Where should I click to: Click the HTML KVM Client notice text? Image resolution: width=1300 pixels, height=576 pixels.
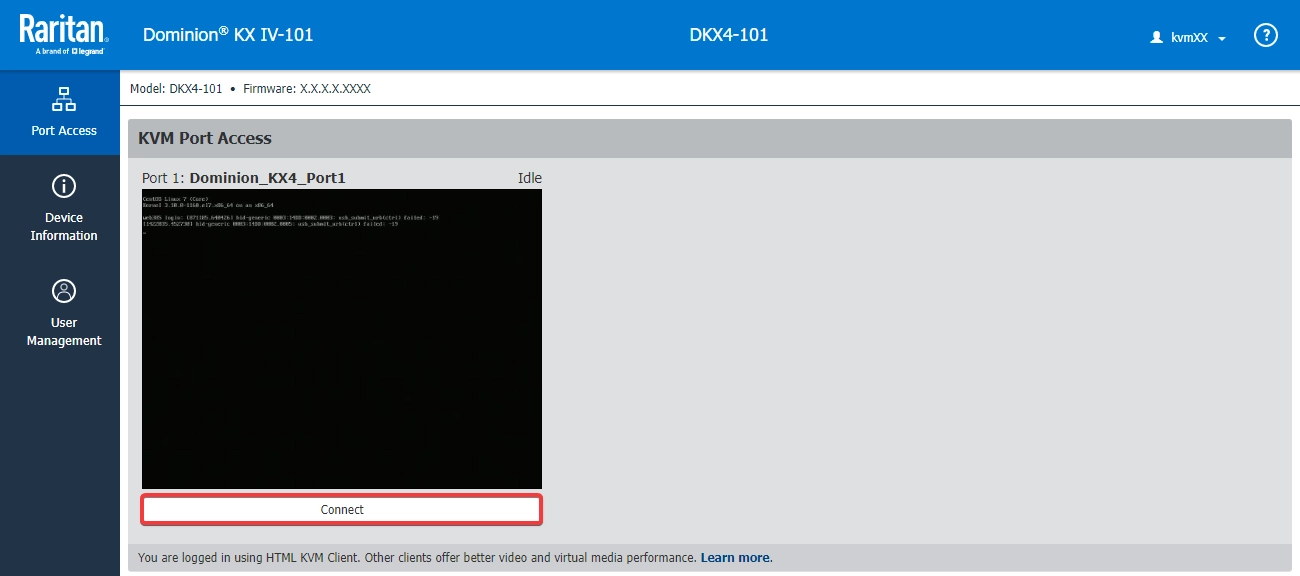(417, 558)
